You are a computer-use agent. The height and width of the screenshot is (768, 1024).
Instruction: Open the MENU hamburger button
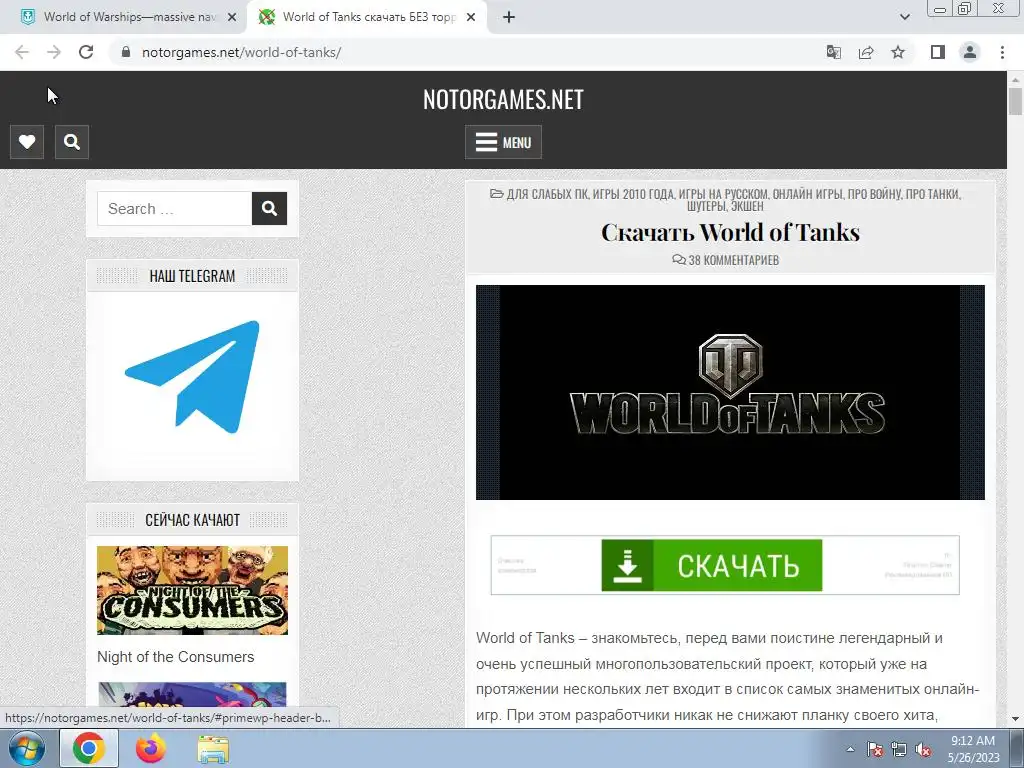pos(503,142)
